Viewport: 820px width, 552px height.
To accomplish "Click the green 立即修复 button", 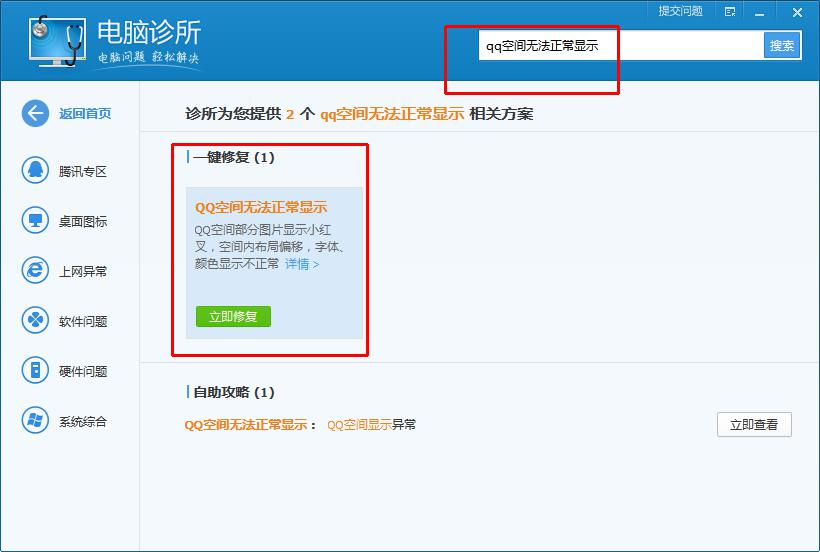I will [x=233, y=316].
